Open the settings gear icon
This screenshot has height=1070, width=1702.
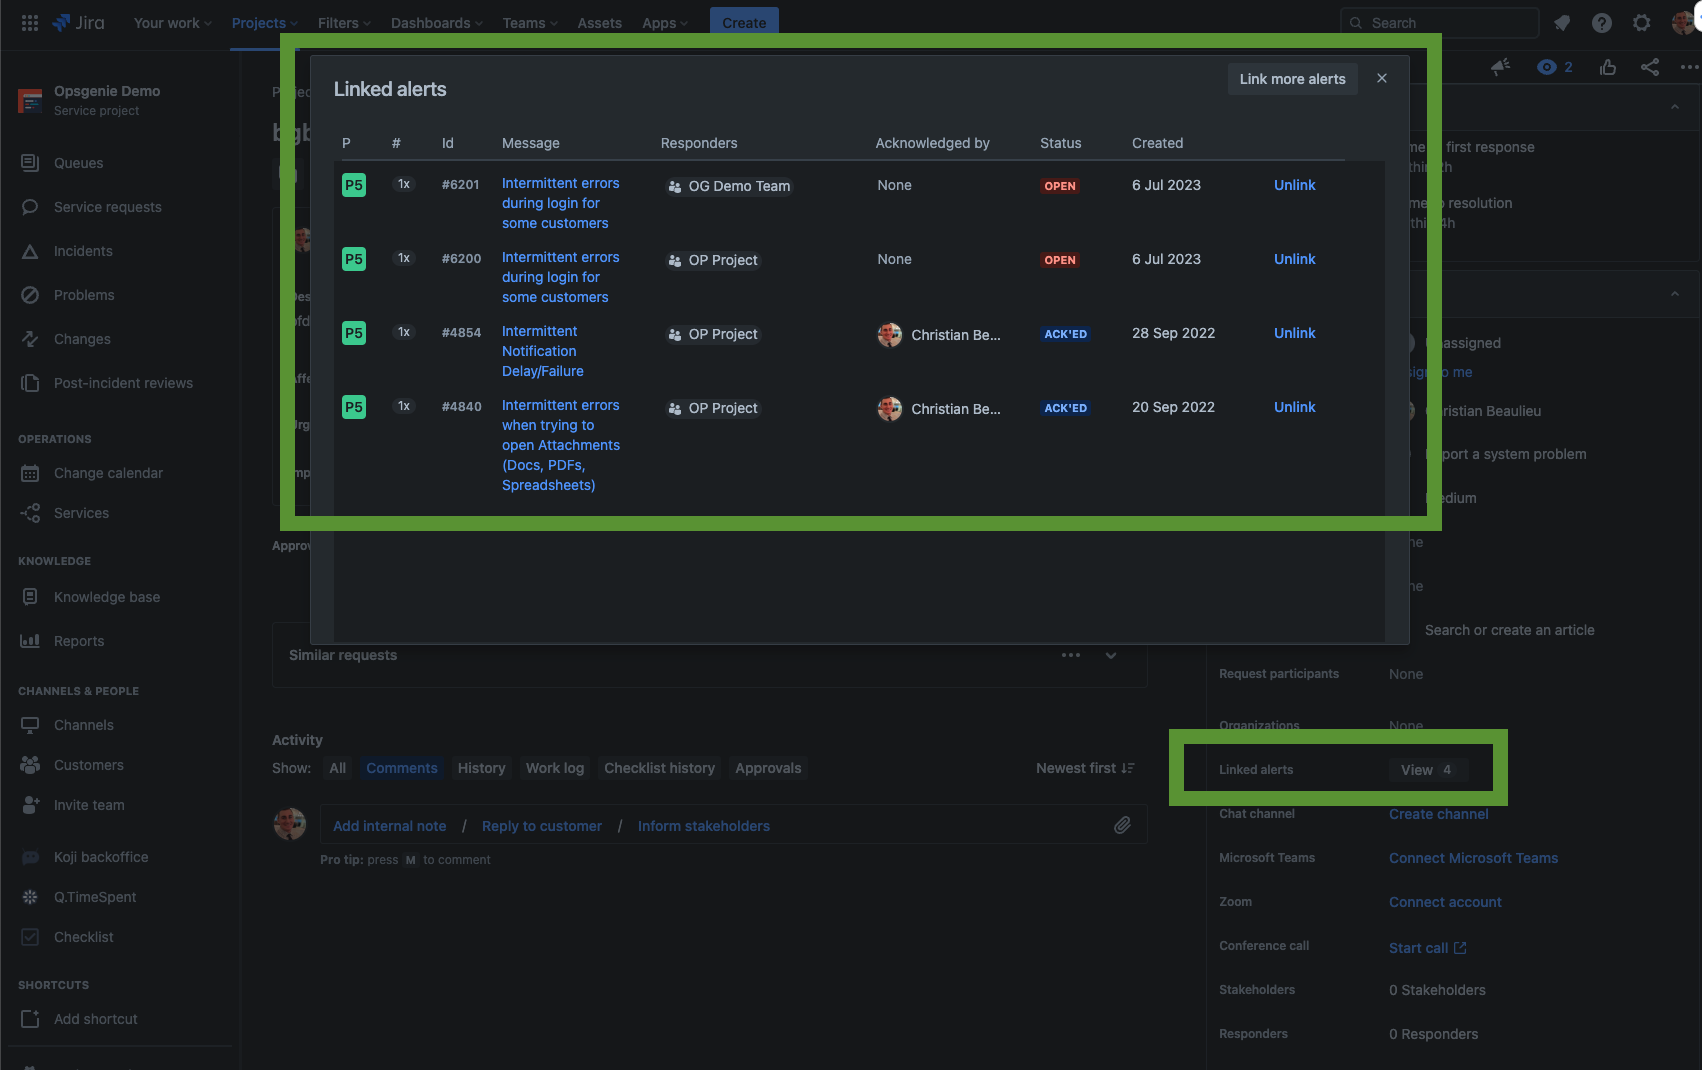[1642, 23]
